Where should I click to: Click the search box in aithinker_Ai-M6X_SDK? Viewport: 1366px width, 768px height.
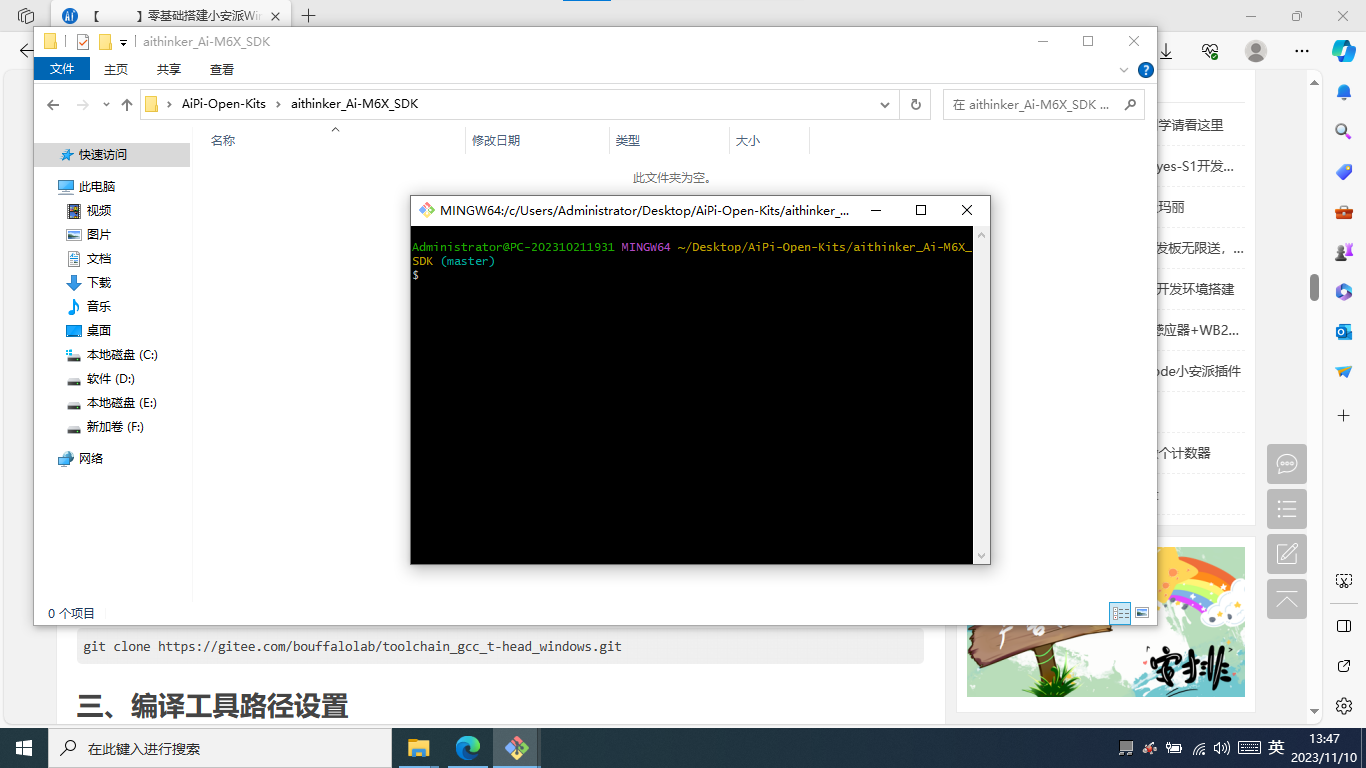[1043, 104]
